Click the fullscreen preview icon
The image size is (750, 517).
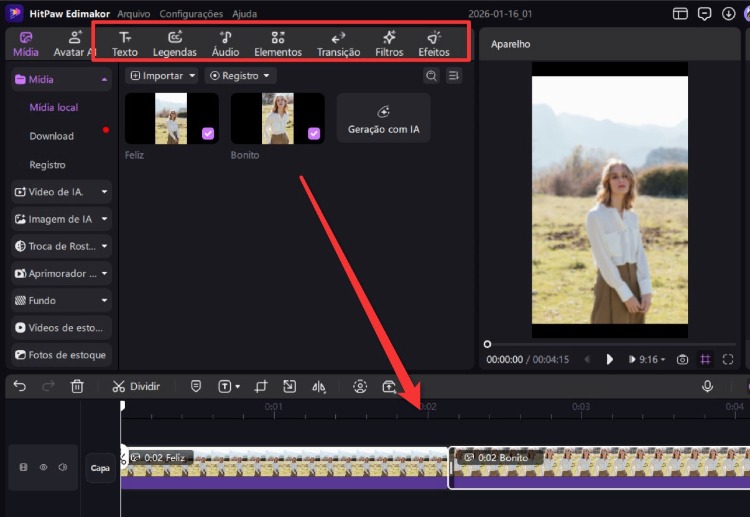728,359
